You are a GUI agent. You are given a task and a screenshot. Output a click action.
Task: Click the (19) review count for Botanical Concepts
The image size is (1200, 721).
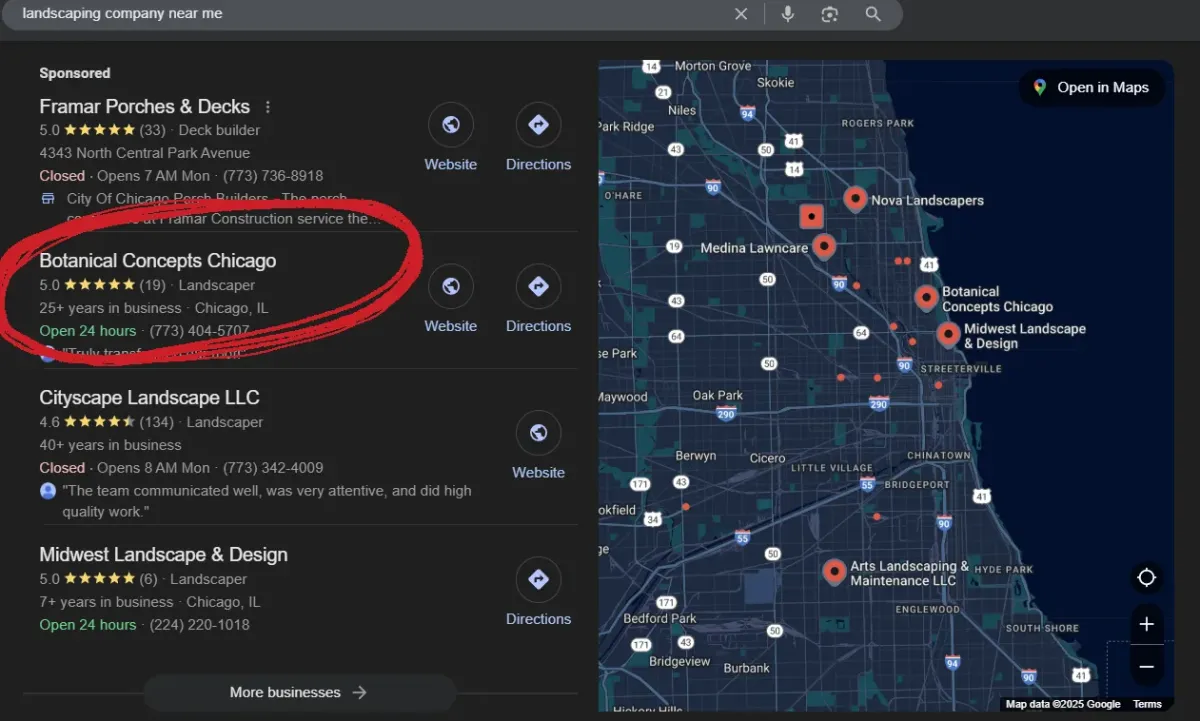[x=152, y=285]
